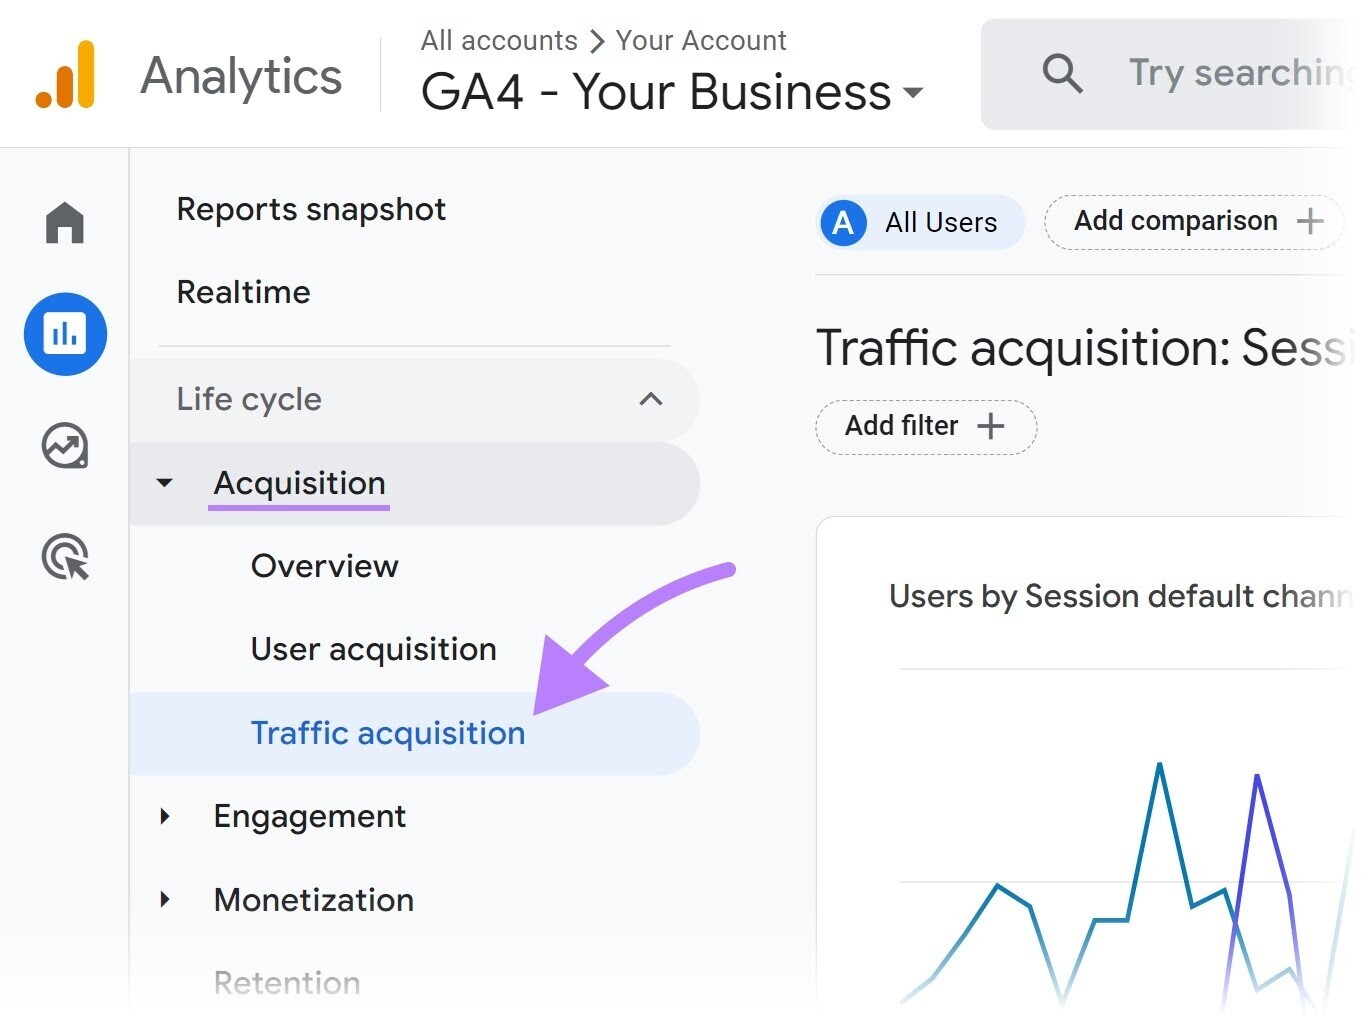Collapse the Life cycle section

click(651, 399)
